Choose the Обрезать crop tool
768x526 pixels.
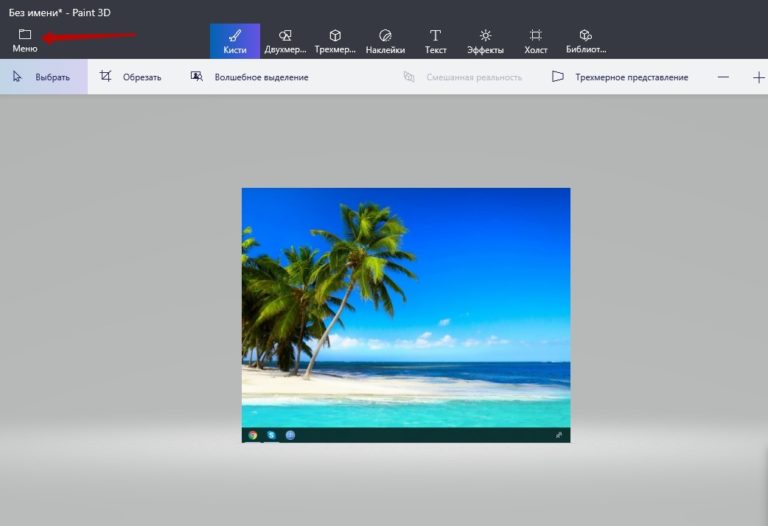pyautogui.click(x=131, y=77)
